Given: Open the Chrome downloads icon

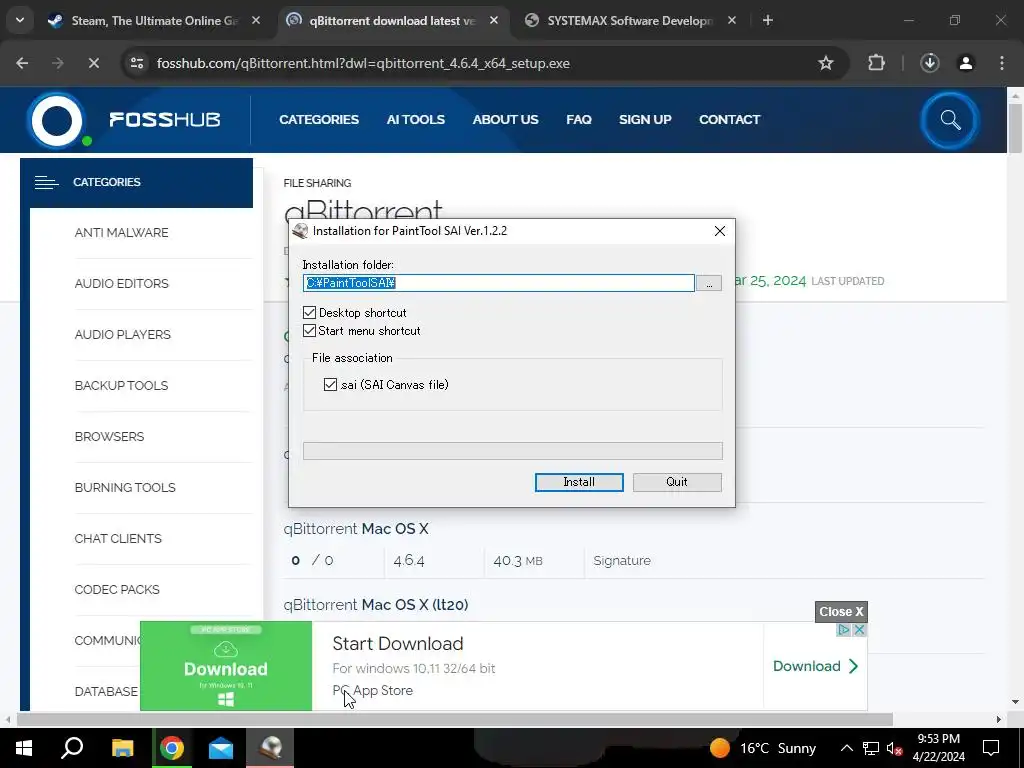Looking at the screenshot, I should point(930,63).
